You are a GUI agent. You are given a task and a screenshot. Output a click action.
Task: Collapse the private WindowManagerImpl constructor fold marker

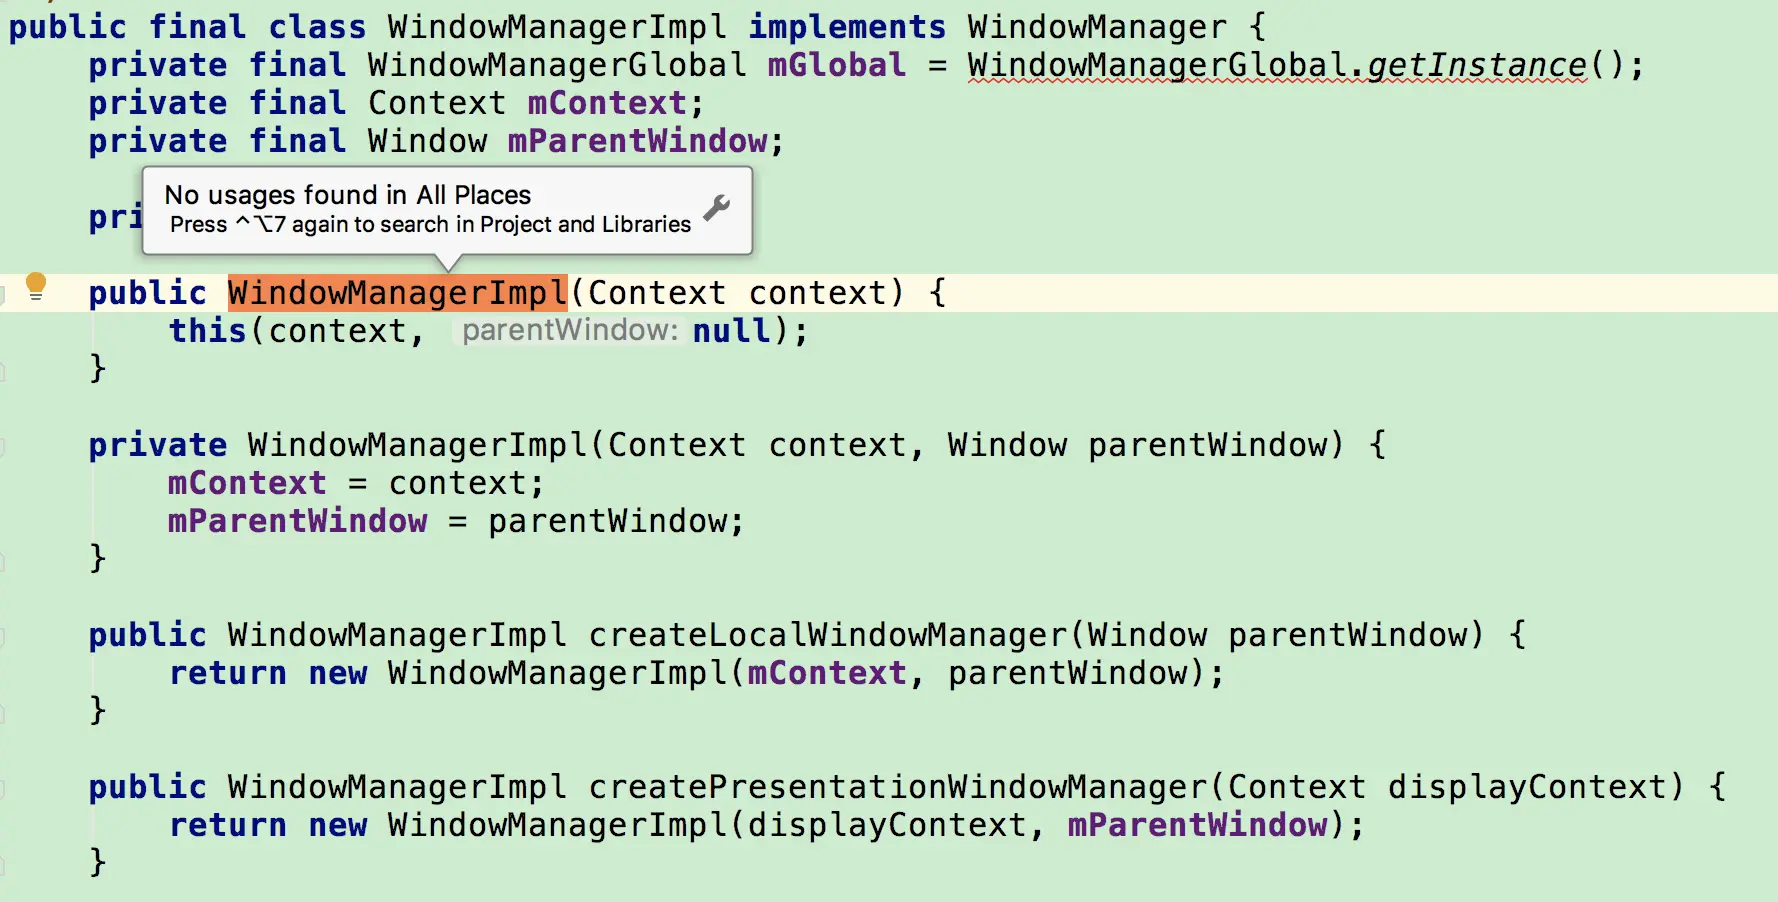pos(3,445)
